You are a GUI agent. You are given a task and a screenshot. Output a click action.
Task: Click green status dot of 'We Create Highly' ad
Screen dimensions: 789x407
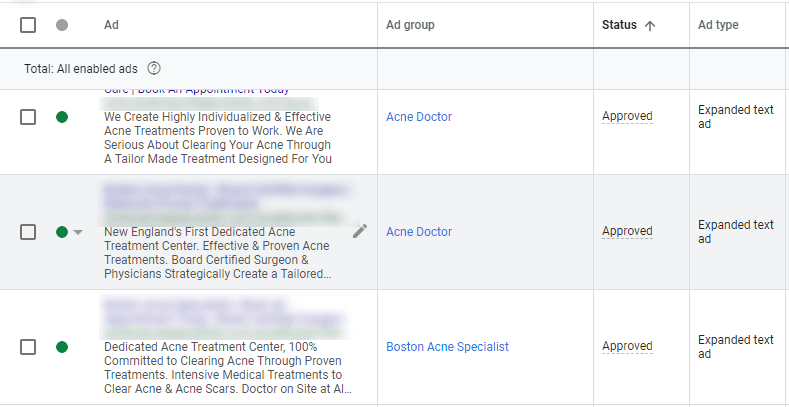[x=62, y=117]
